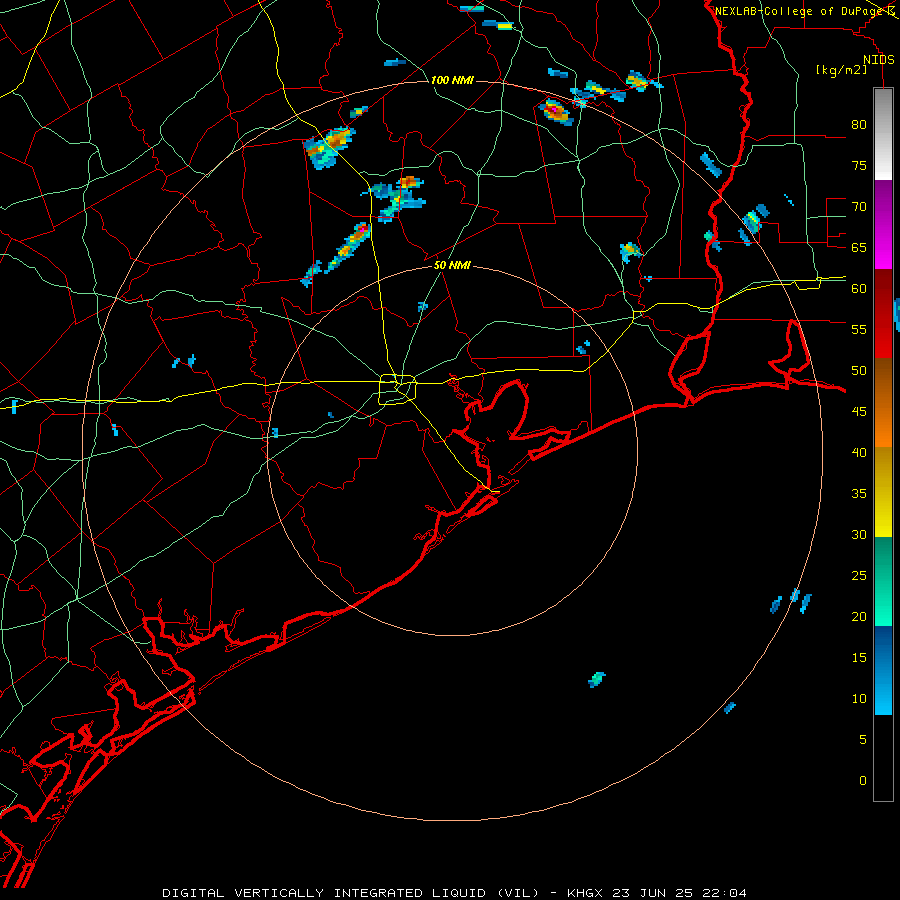Click the 20 value on the scale
900x900 pixels.
(x=859, y=616)
